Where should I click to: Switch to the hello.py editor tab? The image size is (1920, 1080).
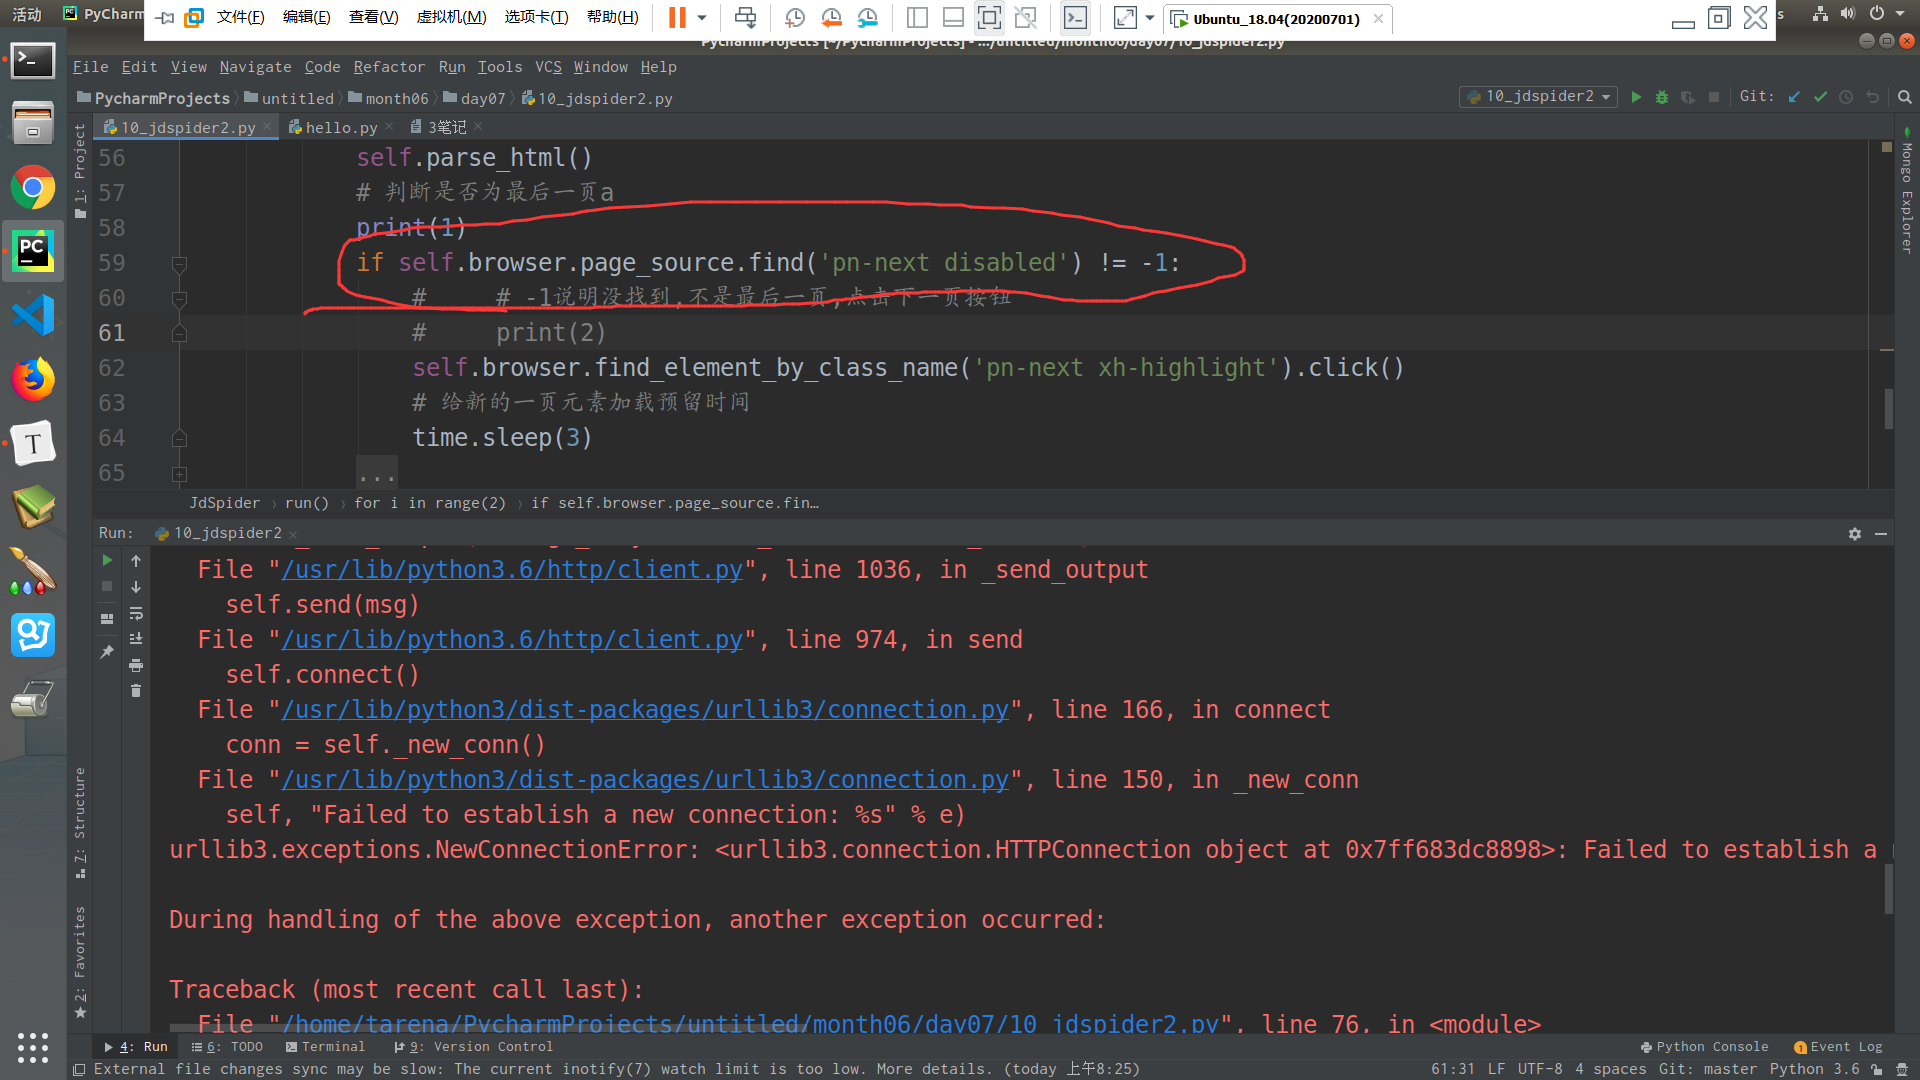(340, 127)
